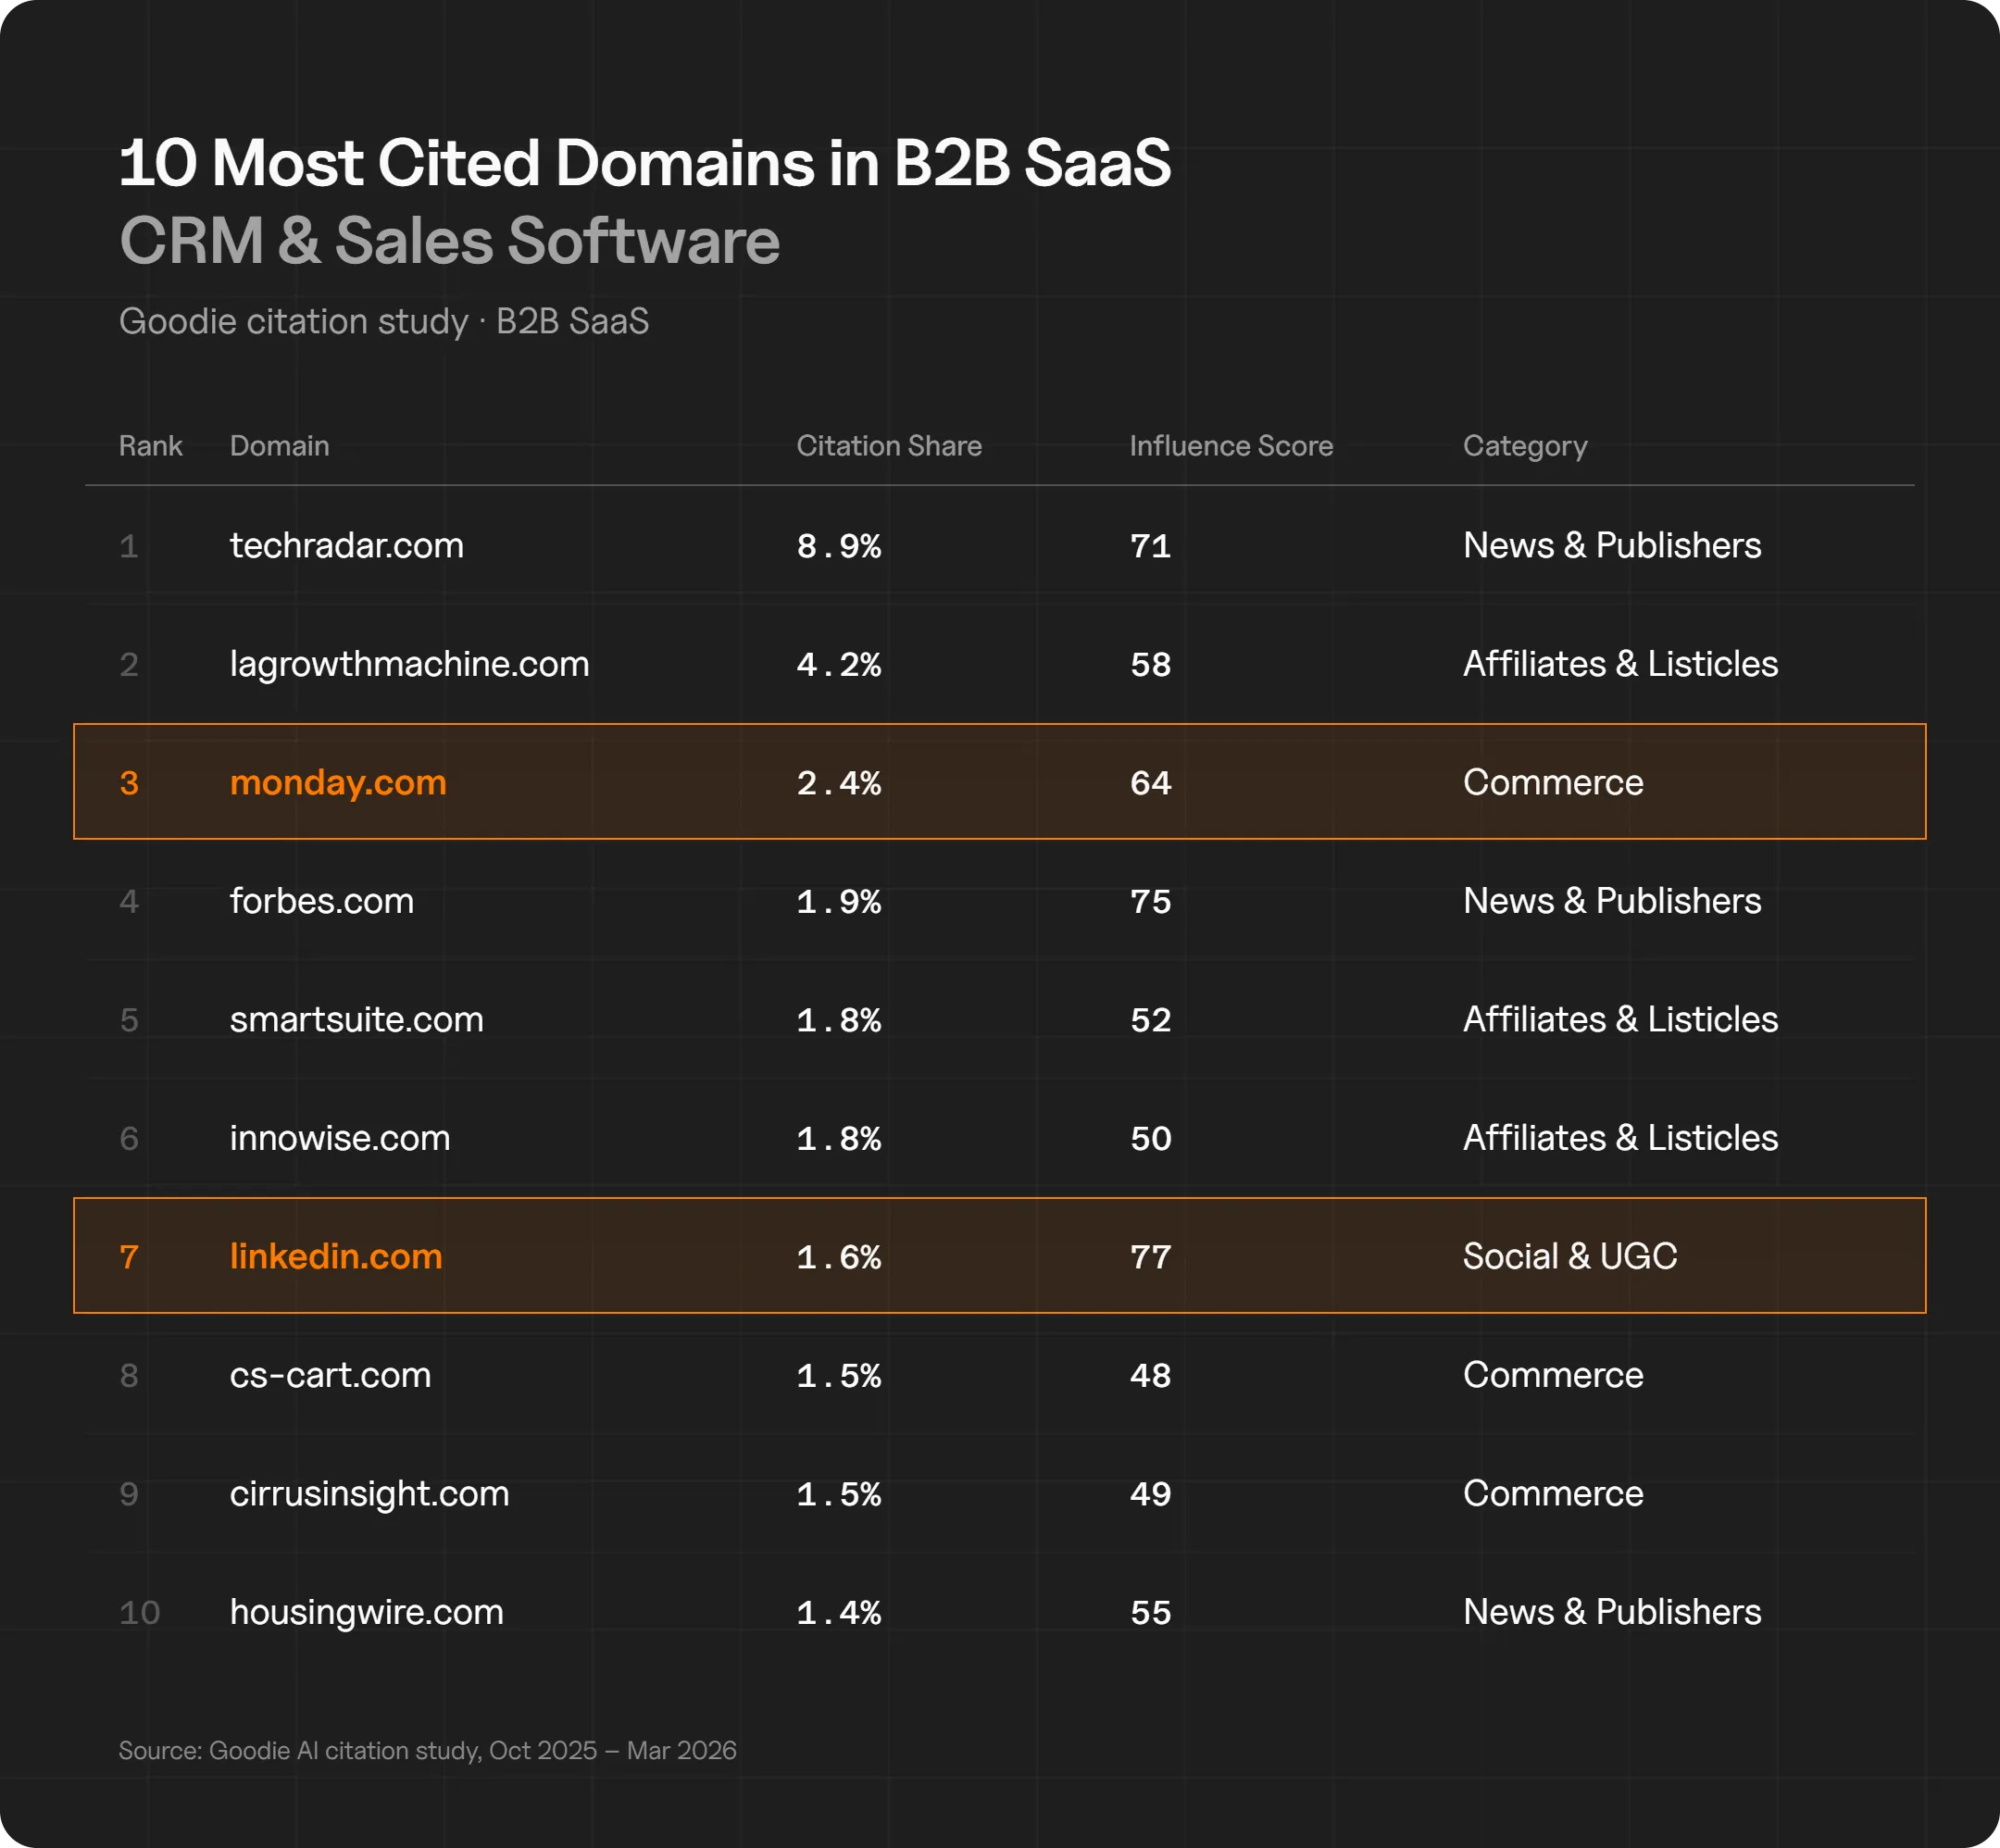Screen dimensions: 2000x1848
Task: Click the Source footnote text
Action: click(x=427, y=1751)
